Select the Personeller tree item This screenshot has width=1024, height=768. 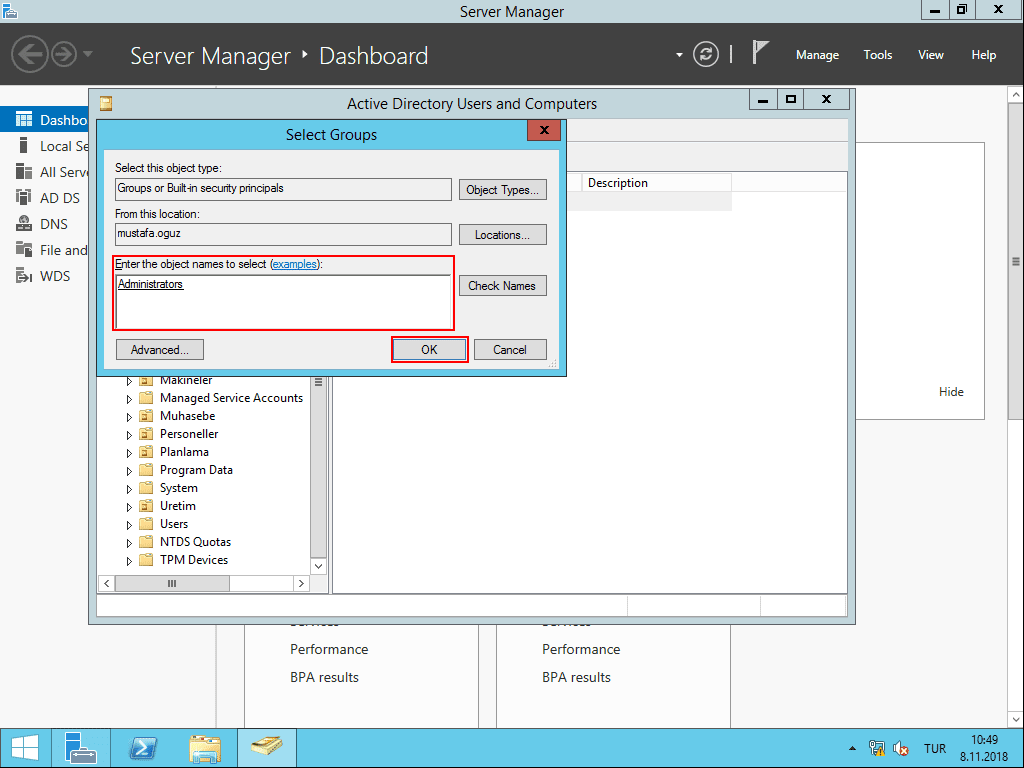point(189,434)
